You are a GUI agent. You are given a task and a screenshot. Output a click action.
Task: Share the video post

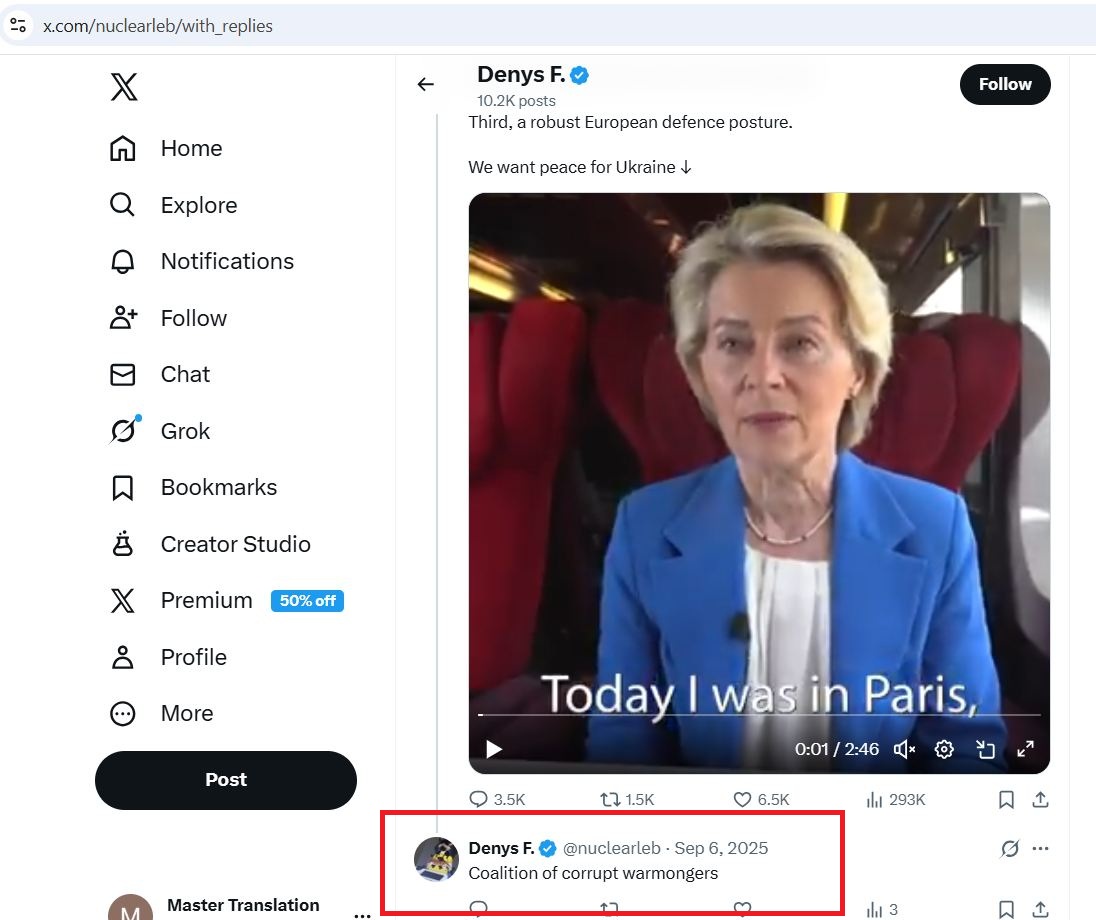pos(1040,799)
